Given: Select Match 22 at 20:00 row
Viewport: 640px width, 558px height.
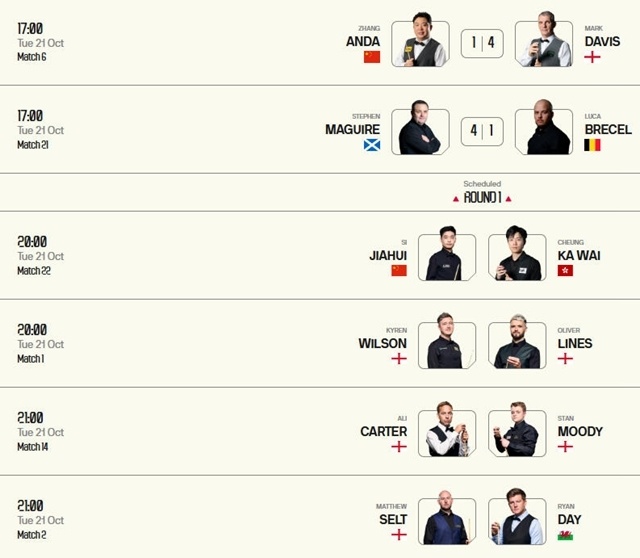Looking at the screenshot, I should (41, 257).
